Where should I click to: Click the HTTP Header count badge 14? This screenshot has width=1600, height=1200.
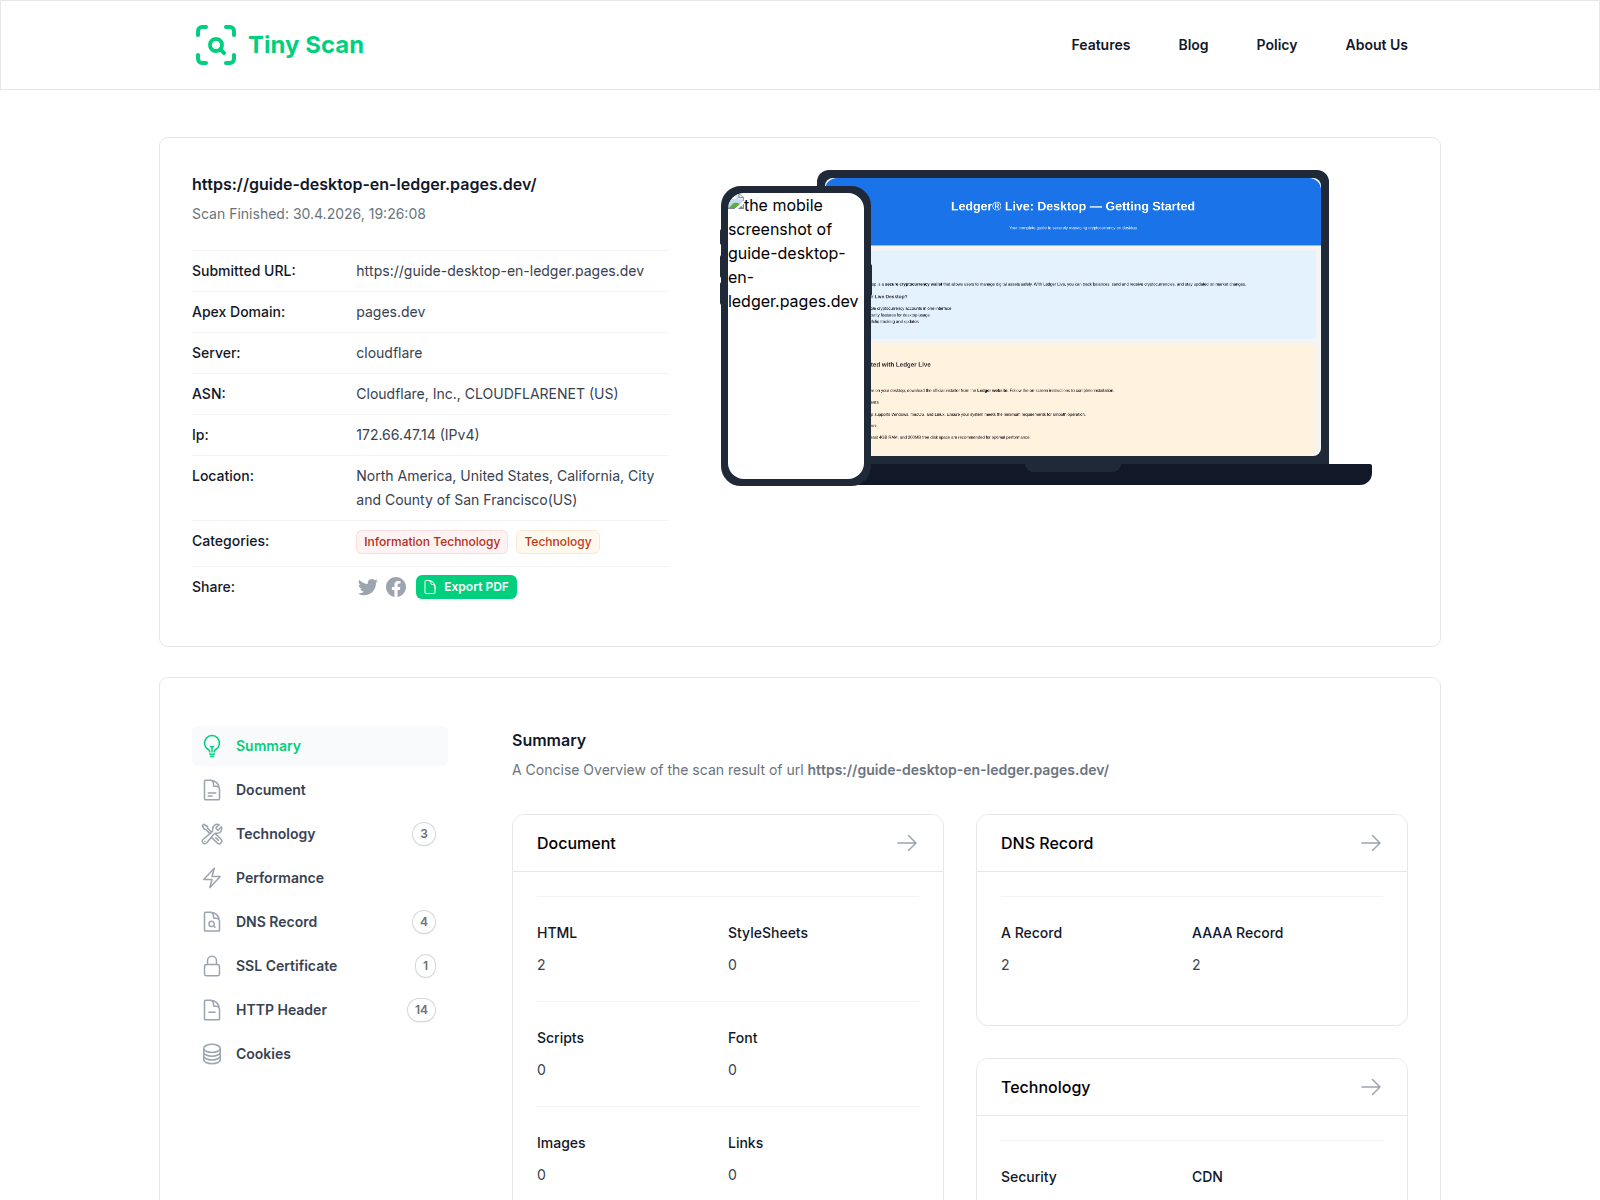(x=421, y=1010)
